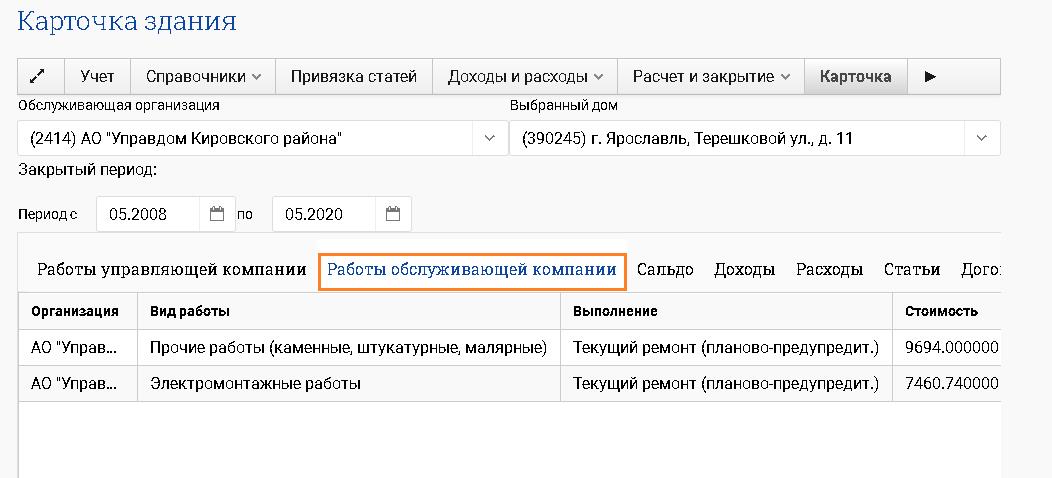Open calendar for period start date
The image size is (1052, 478).
(217, 214)
